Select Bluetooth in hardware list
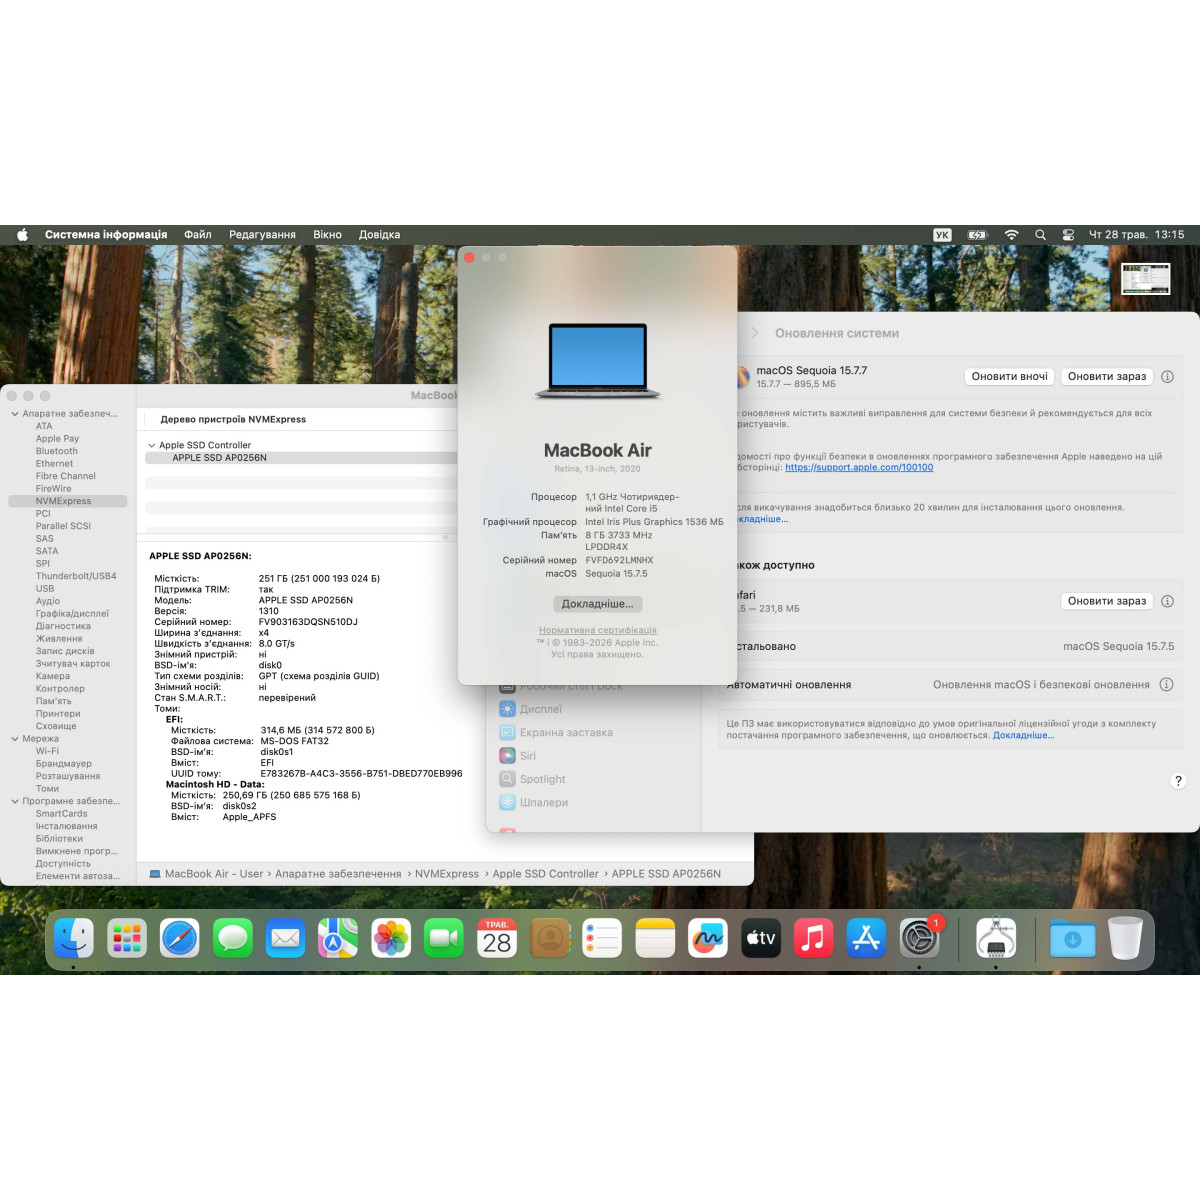The width and height of the screenshot is (1200, 1200). [57, 451]
